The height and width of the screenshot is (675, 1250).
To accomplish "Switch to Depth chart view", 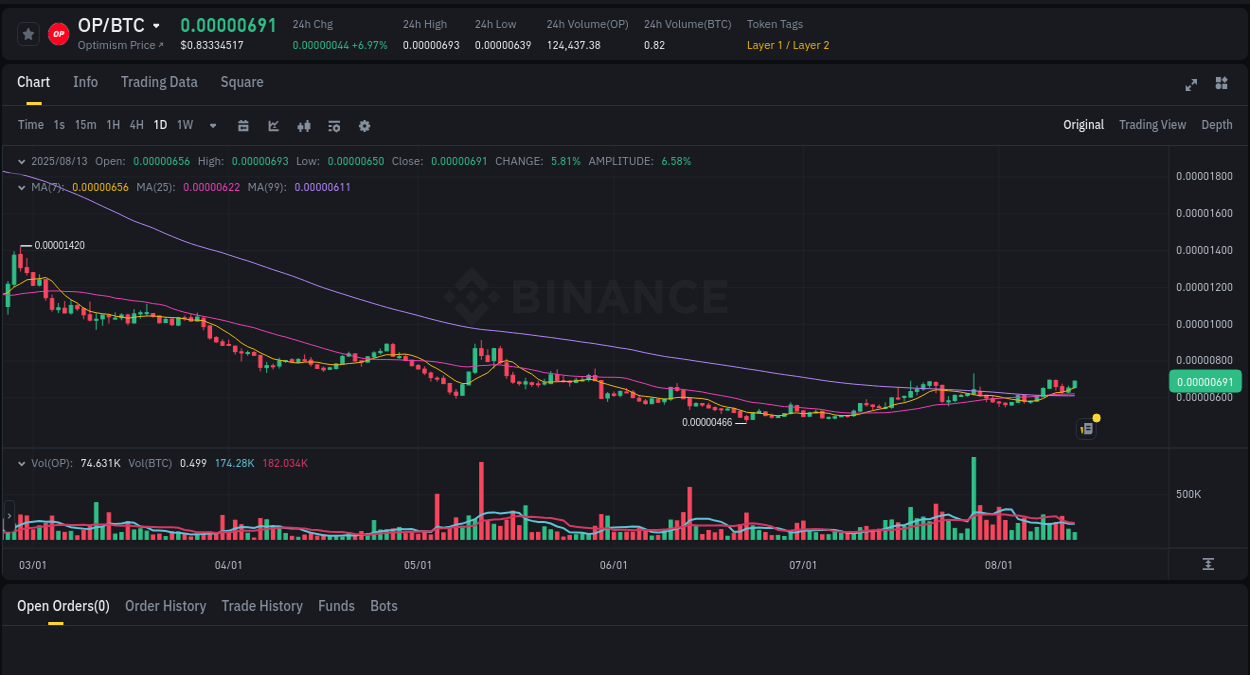I will pos(1217,125).
